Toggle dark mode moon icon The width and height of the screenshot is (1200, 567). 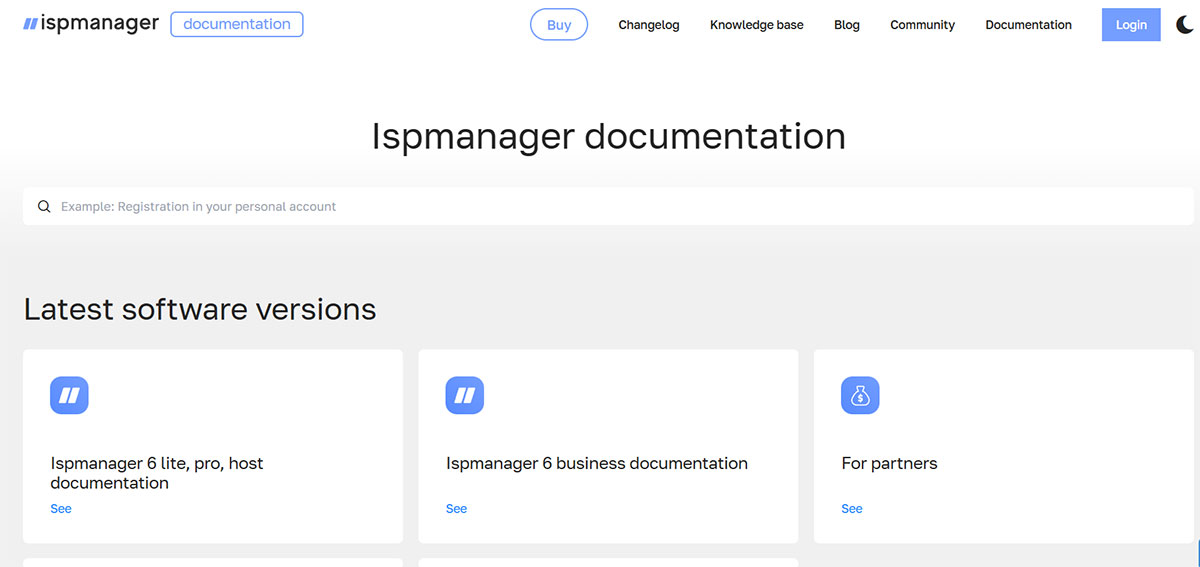pos(1185,25)
